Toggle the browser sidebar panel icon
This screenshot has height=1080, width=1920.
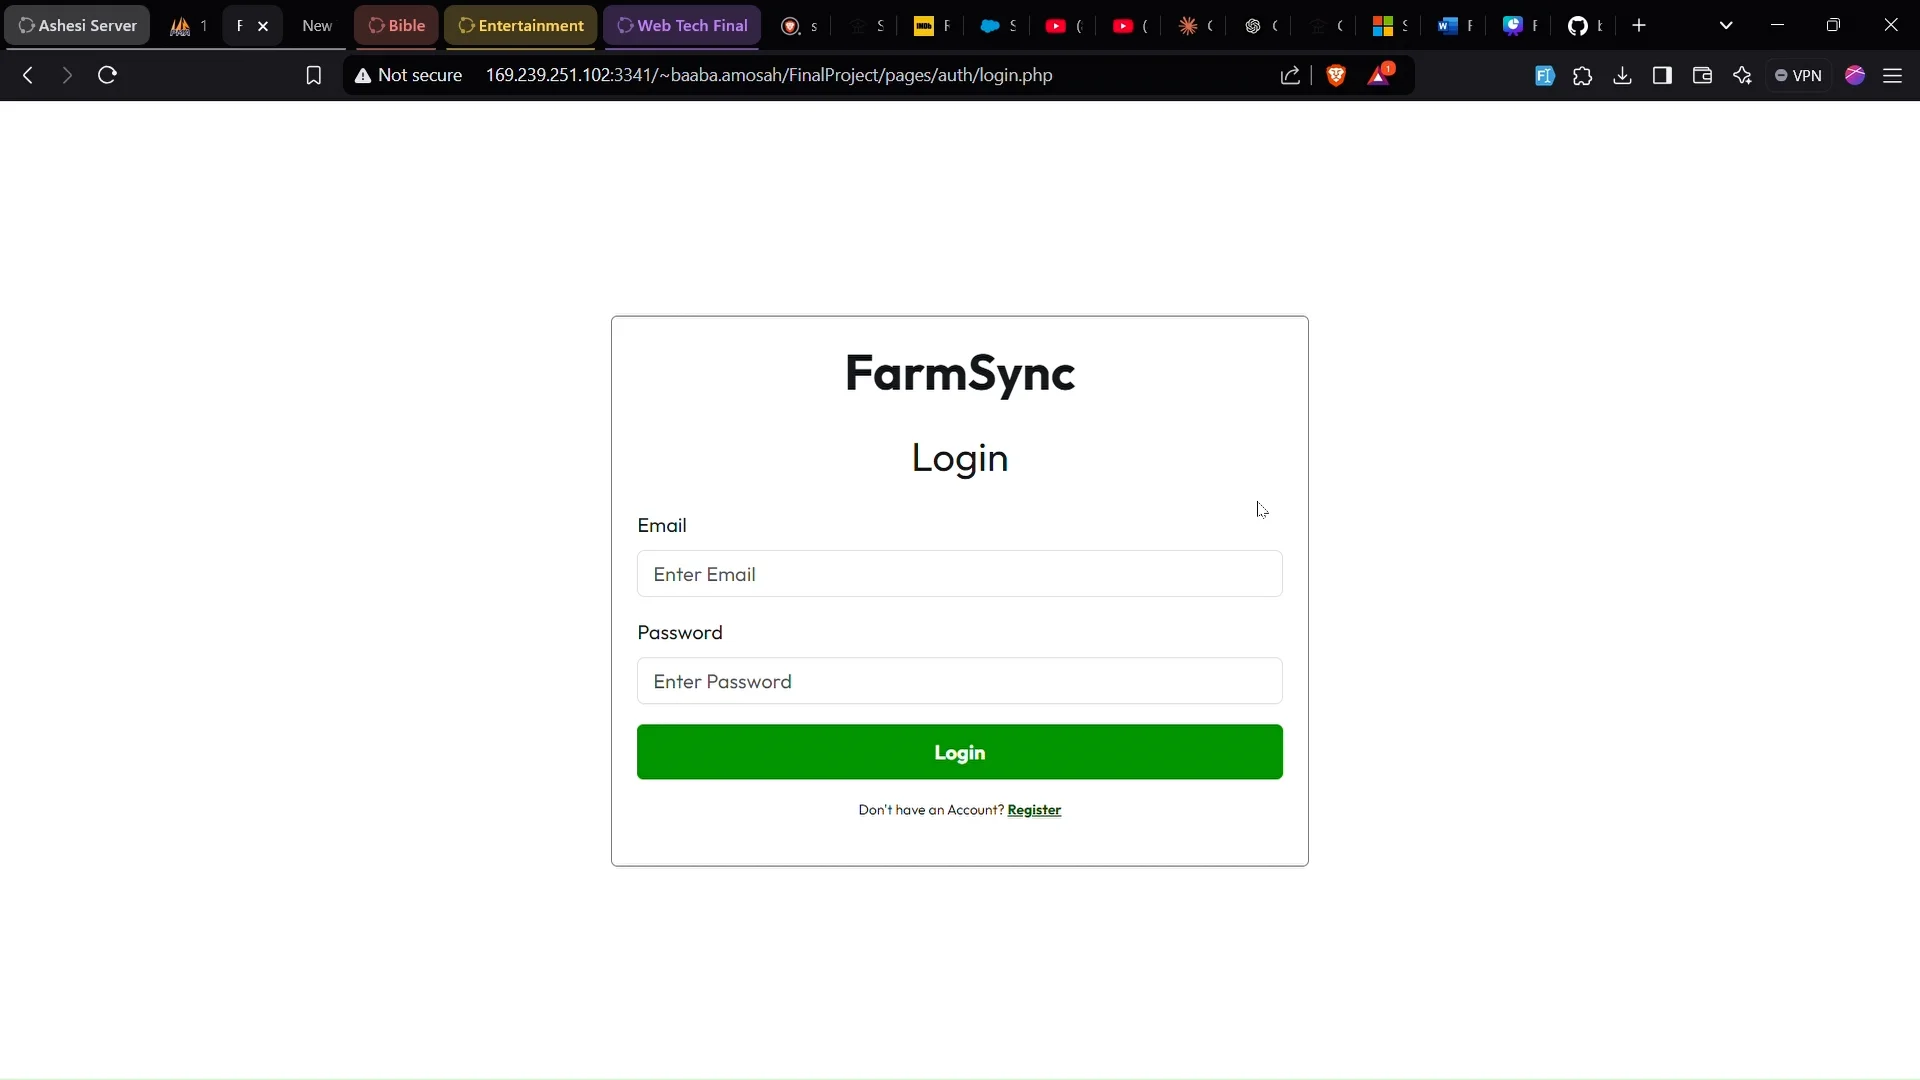pos(1662,75)
